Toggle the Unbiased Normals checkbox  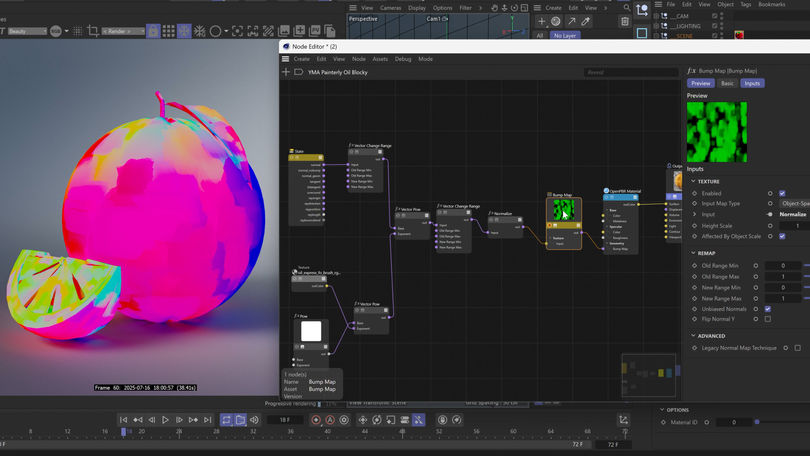(x=768, y=309)
